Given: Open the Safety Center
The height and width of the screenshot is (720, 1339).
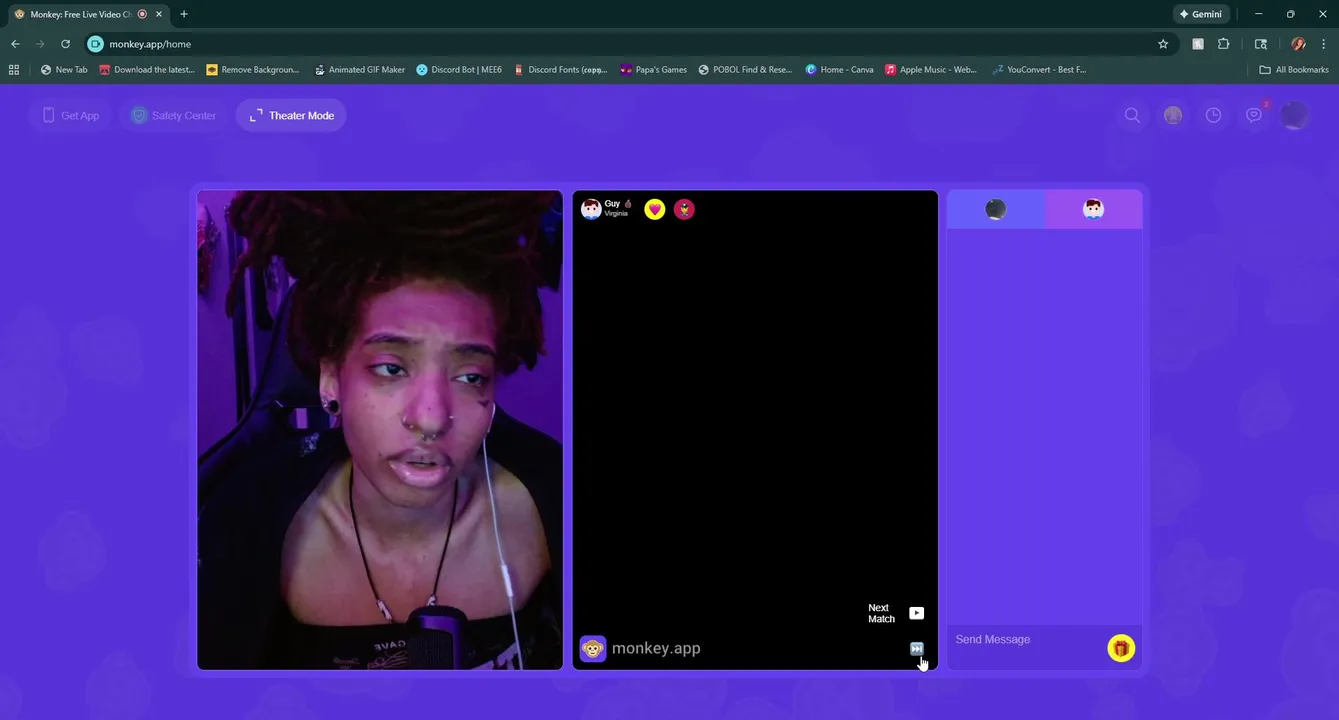Looking at the screenshot, I should pos(174,116).
